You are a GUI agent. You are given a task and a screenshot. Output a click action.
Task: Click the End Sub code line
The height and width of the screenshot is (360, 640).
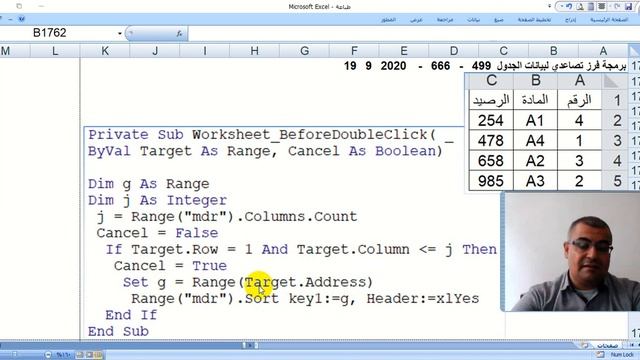[x=118, y=331]
